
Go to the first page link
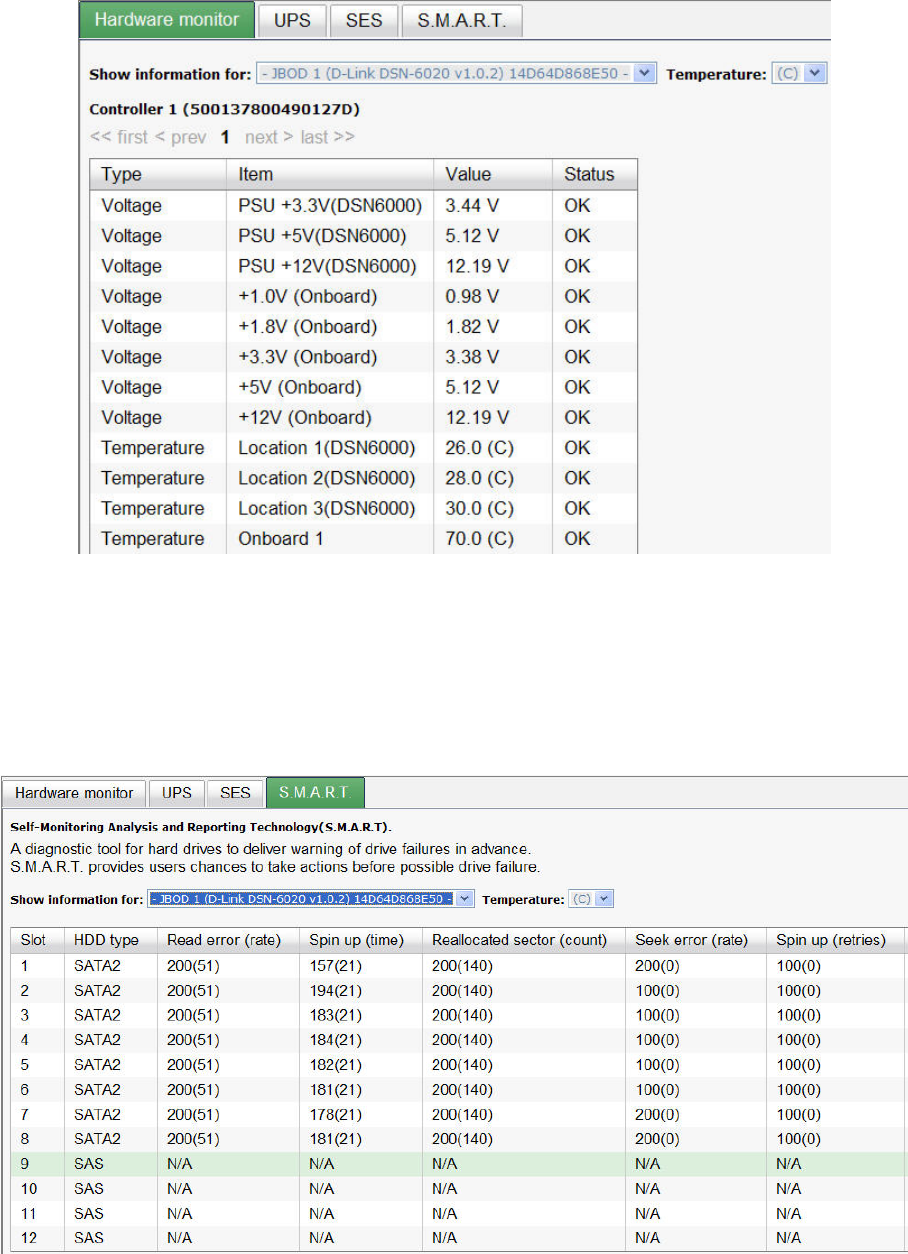click(118, 137)
